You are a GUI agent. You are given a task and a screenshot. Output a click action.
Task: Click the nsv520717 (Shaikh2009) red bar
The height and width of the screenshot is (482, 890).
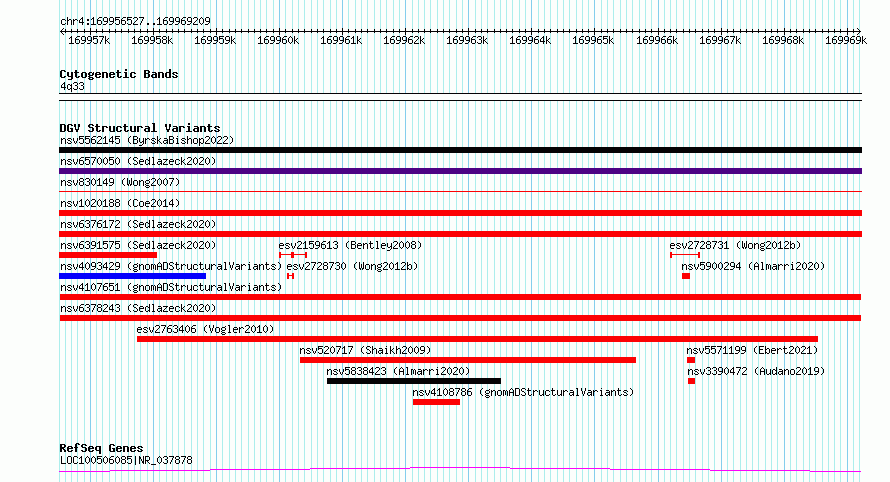point(468,360)
